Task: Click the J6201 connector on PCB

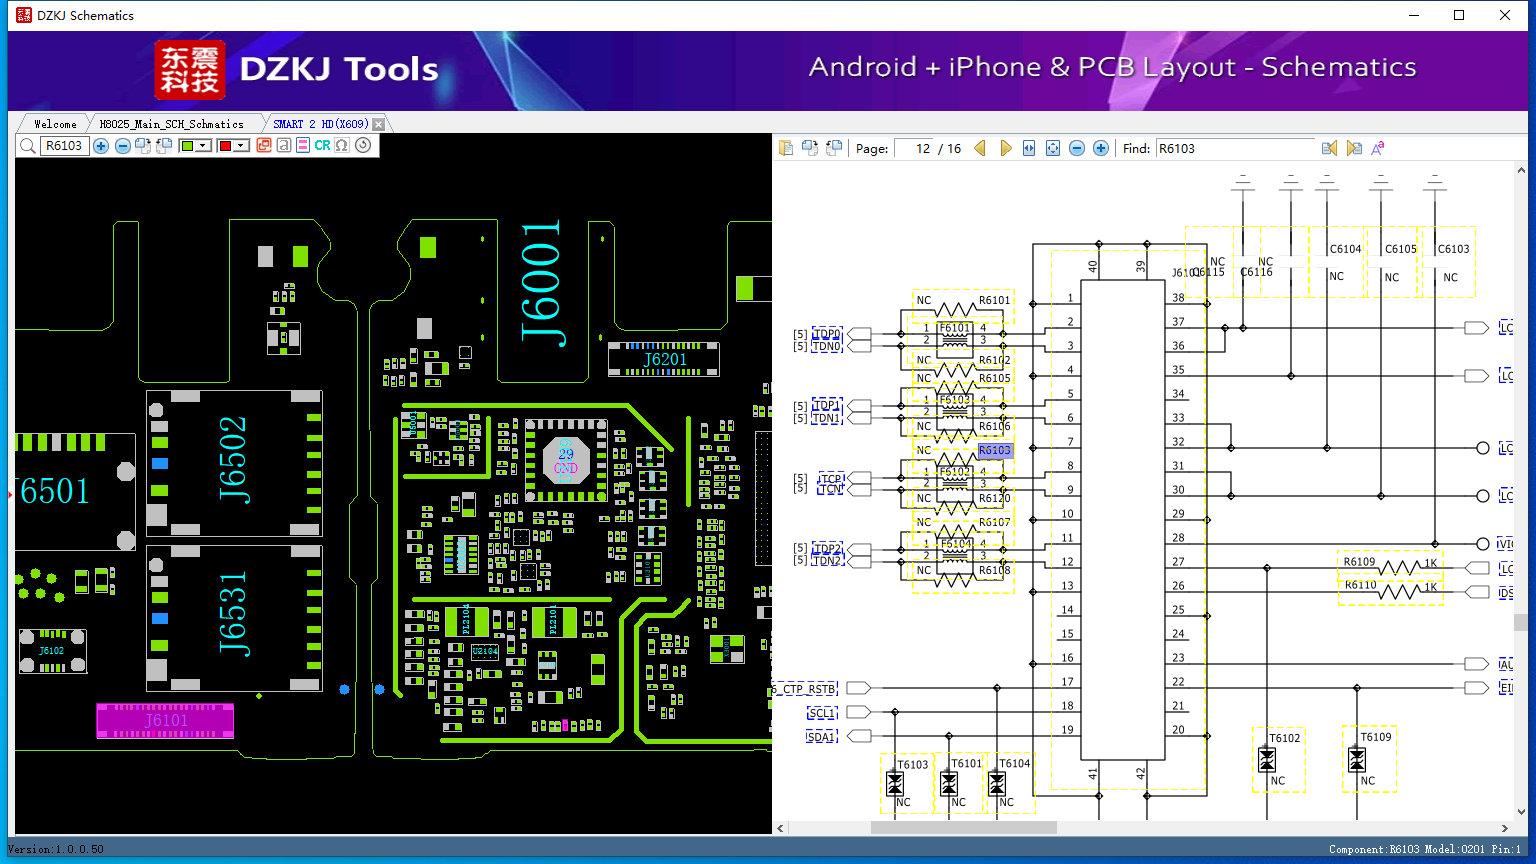Action: point(664,360)
